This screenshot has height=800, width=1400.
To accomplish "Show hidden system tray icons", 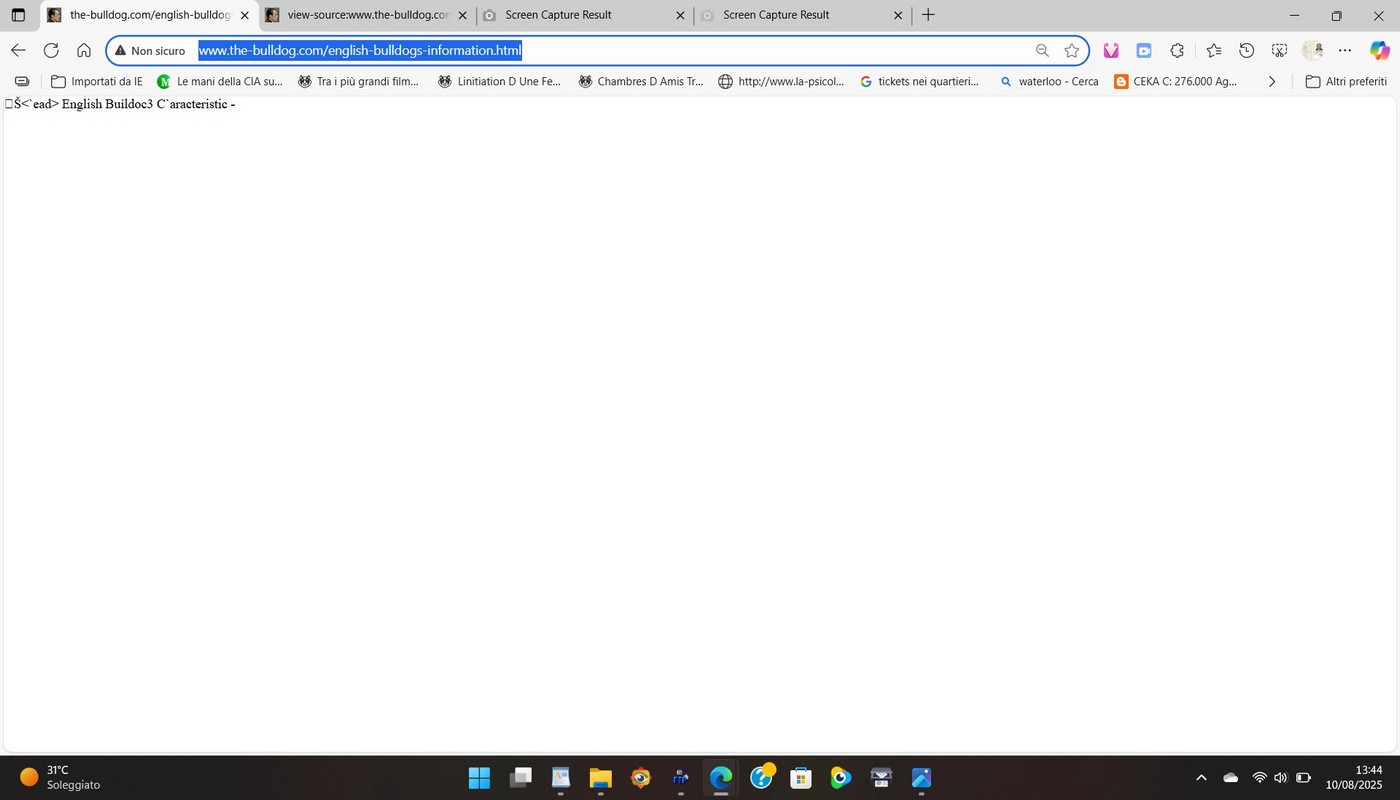I will coord(1201,778).
